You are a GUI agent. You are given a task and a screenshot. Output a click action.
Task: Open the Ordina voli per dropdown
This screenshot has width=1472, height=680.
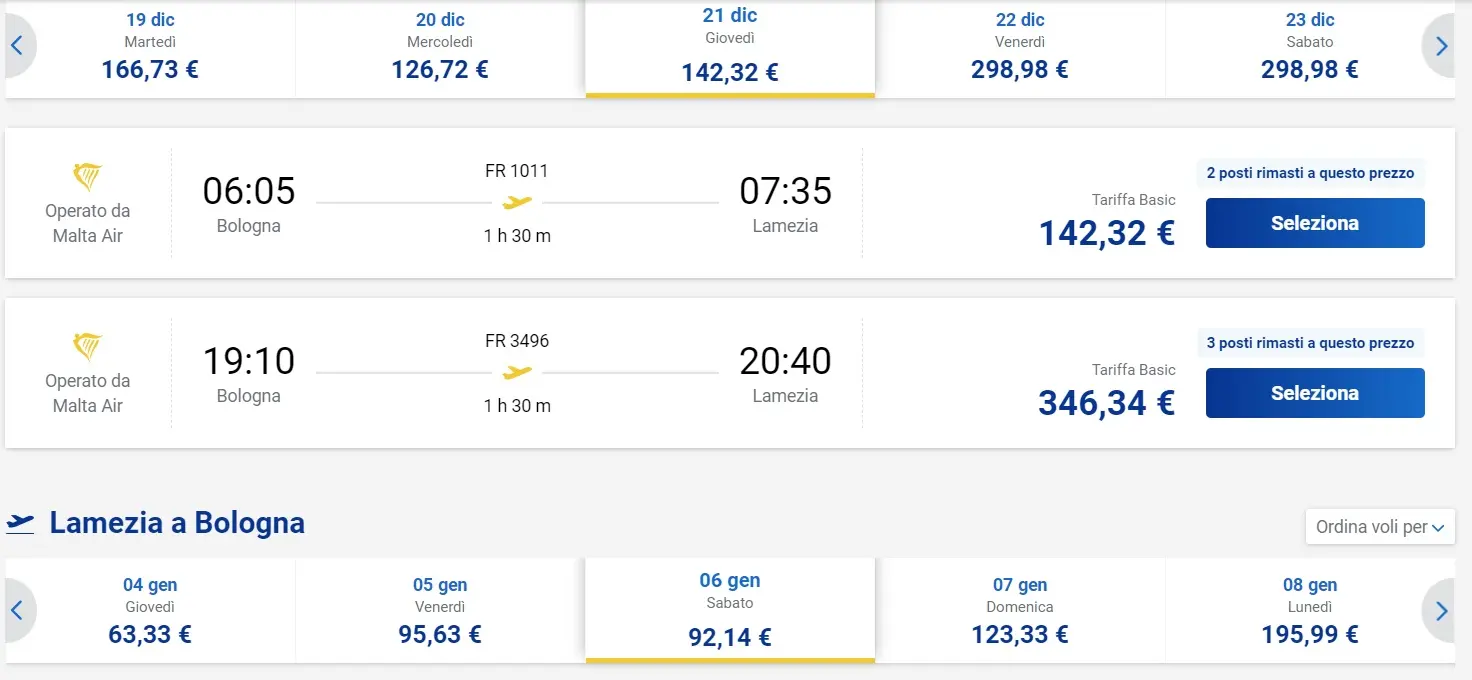(x=1380, y=527)
